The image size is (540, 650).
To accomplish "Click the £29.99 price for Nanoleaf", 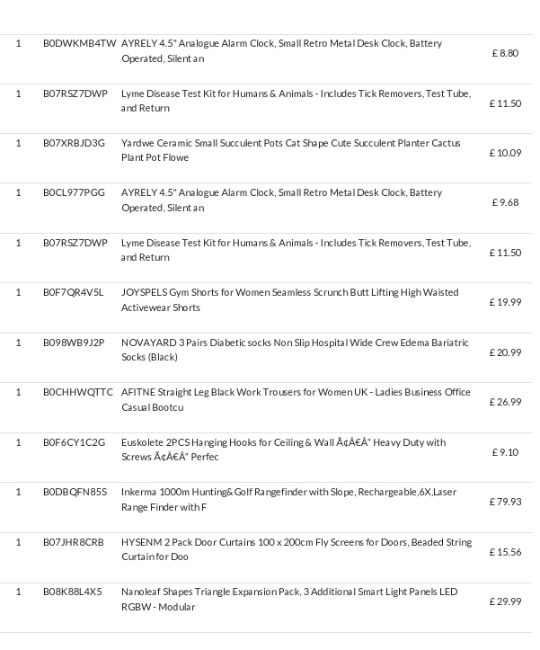I will pyautogui.click(x=505, y=601).
